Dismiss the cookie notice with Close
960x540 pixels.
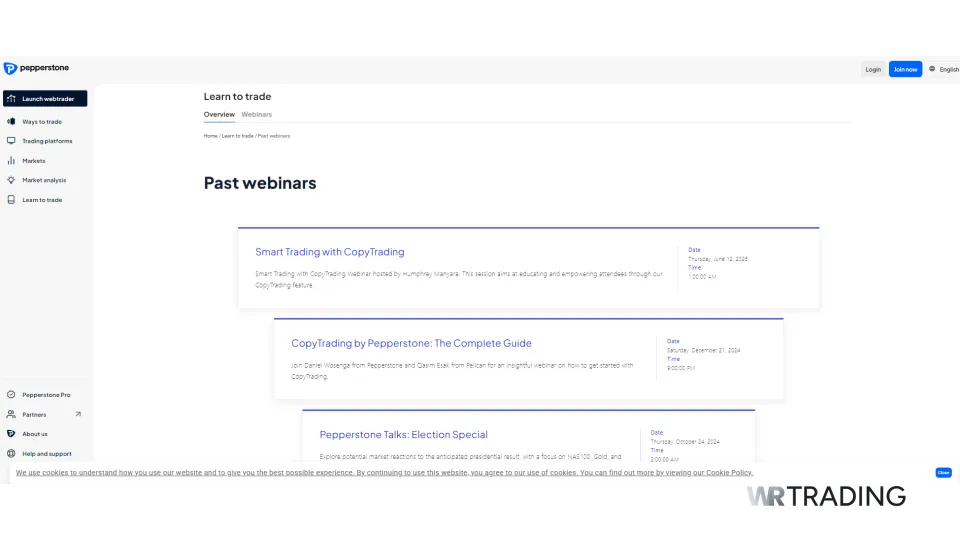coord(943,472)
